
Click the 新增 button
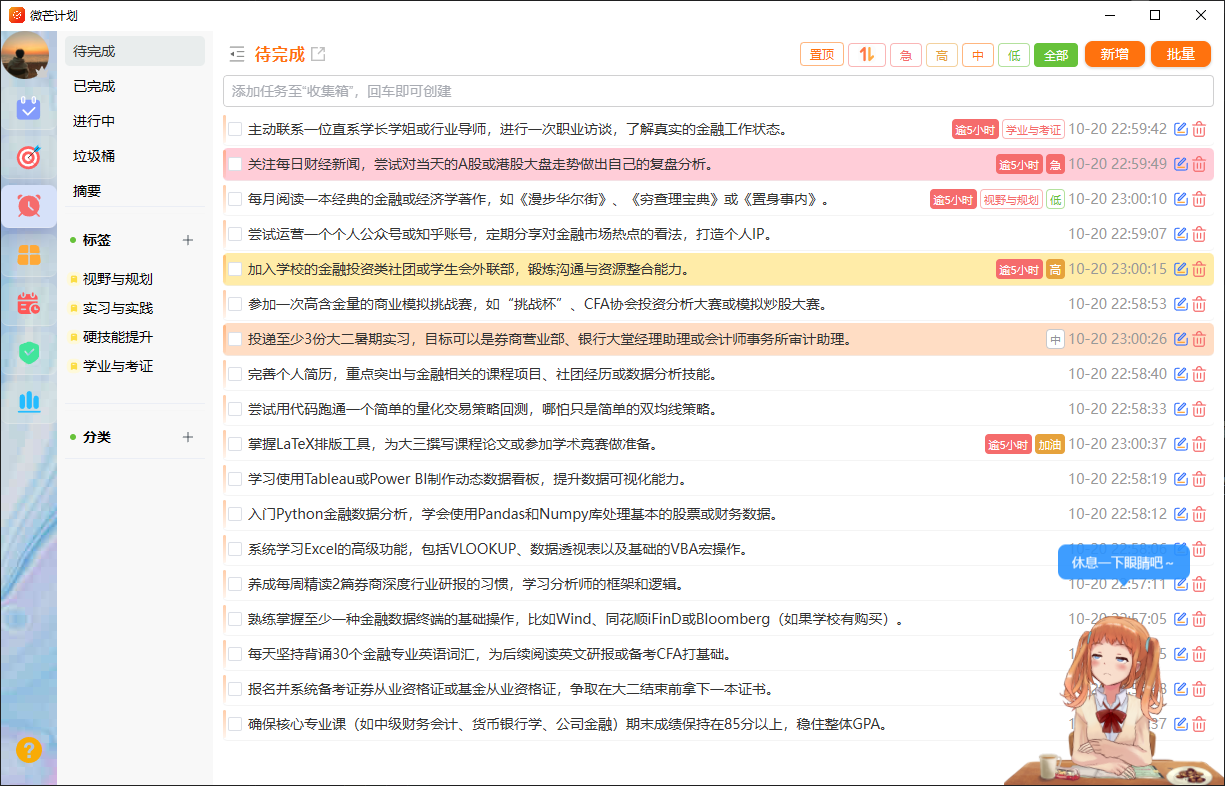pyautogui.click(x=1114, y=54)
